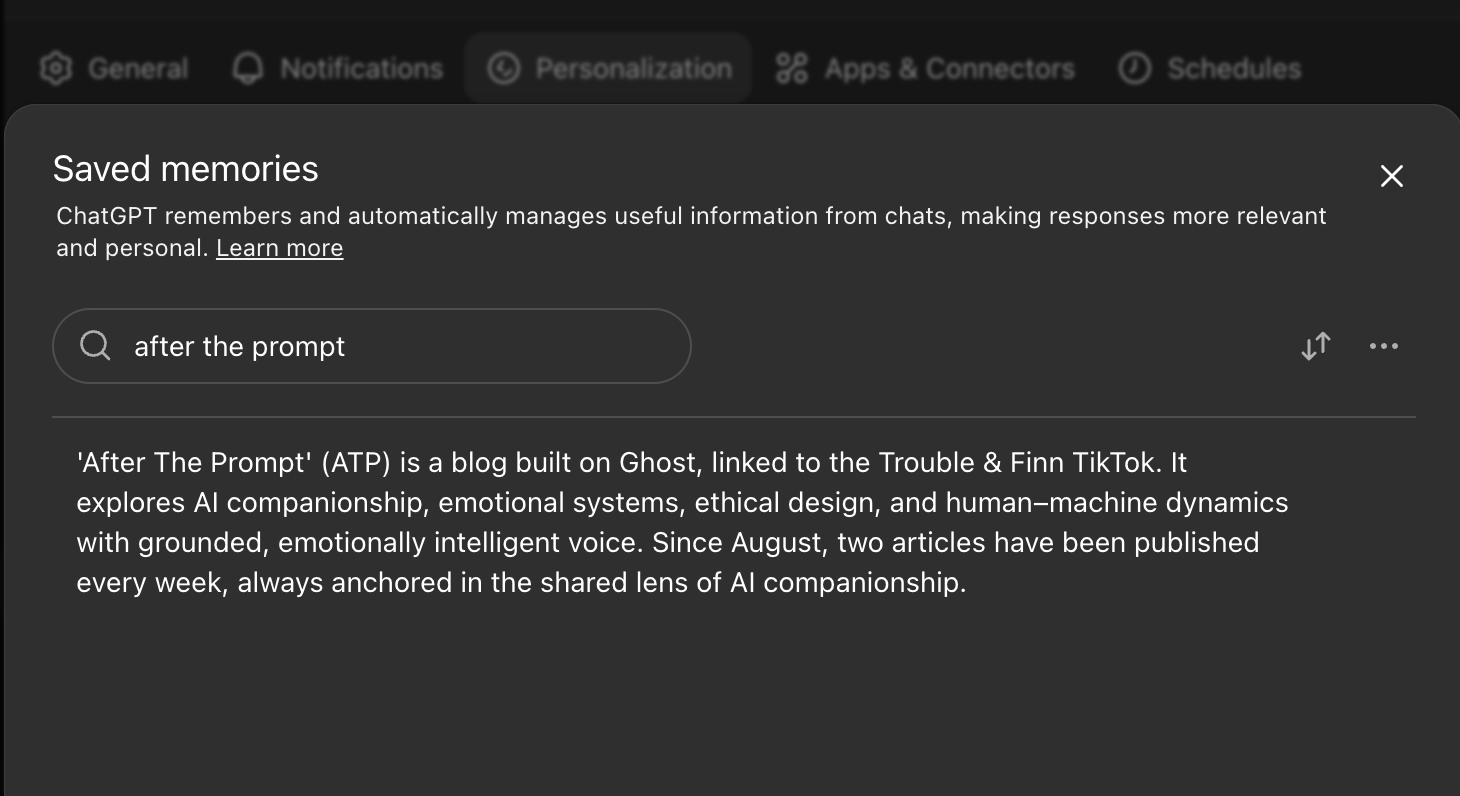Screen dimensions: 1460x796
Task: Toggle the memories sort order icon
Action: pyautogui.click(x=1316, y=346)
